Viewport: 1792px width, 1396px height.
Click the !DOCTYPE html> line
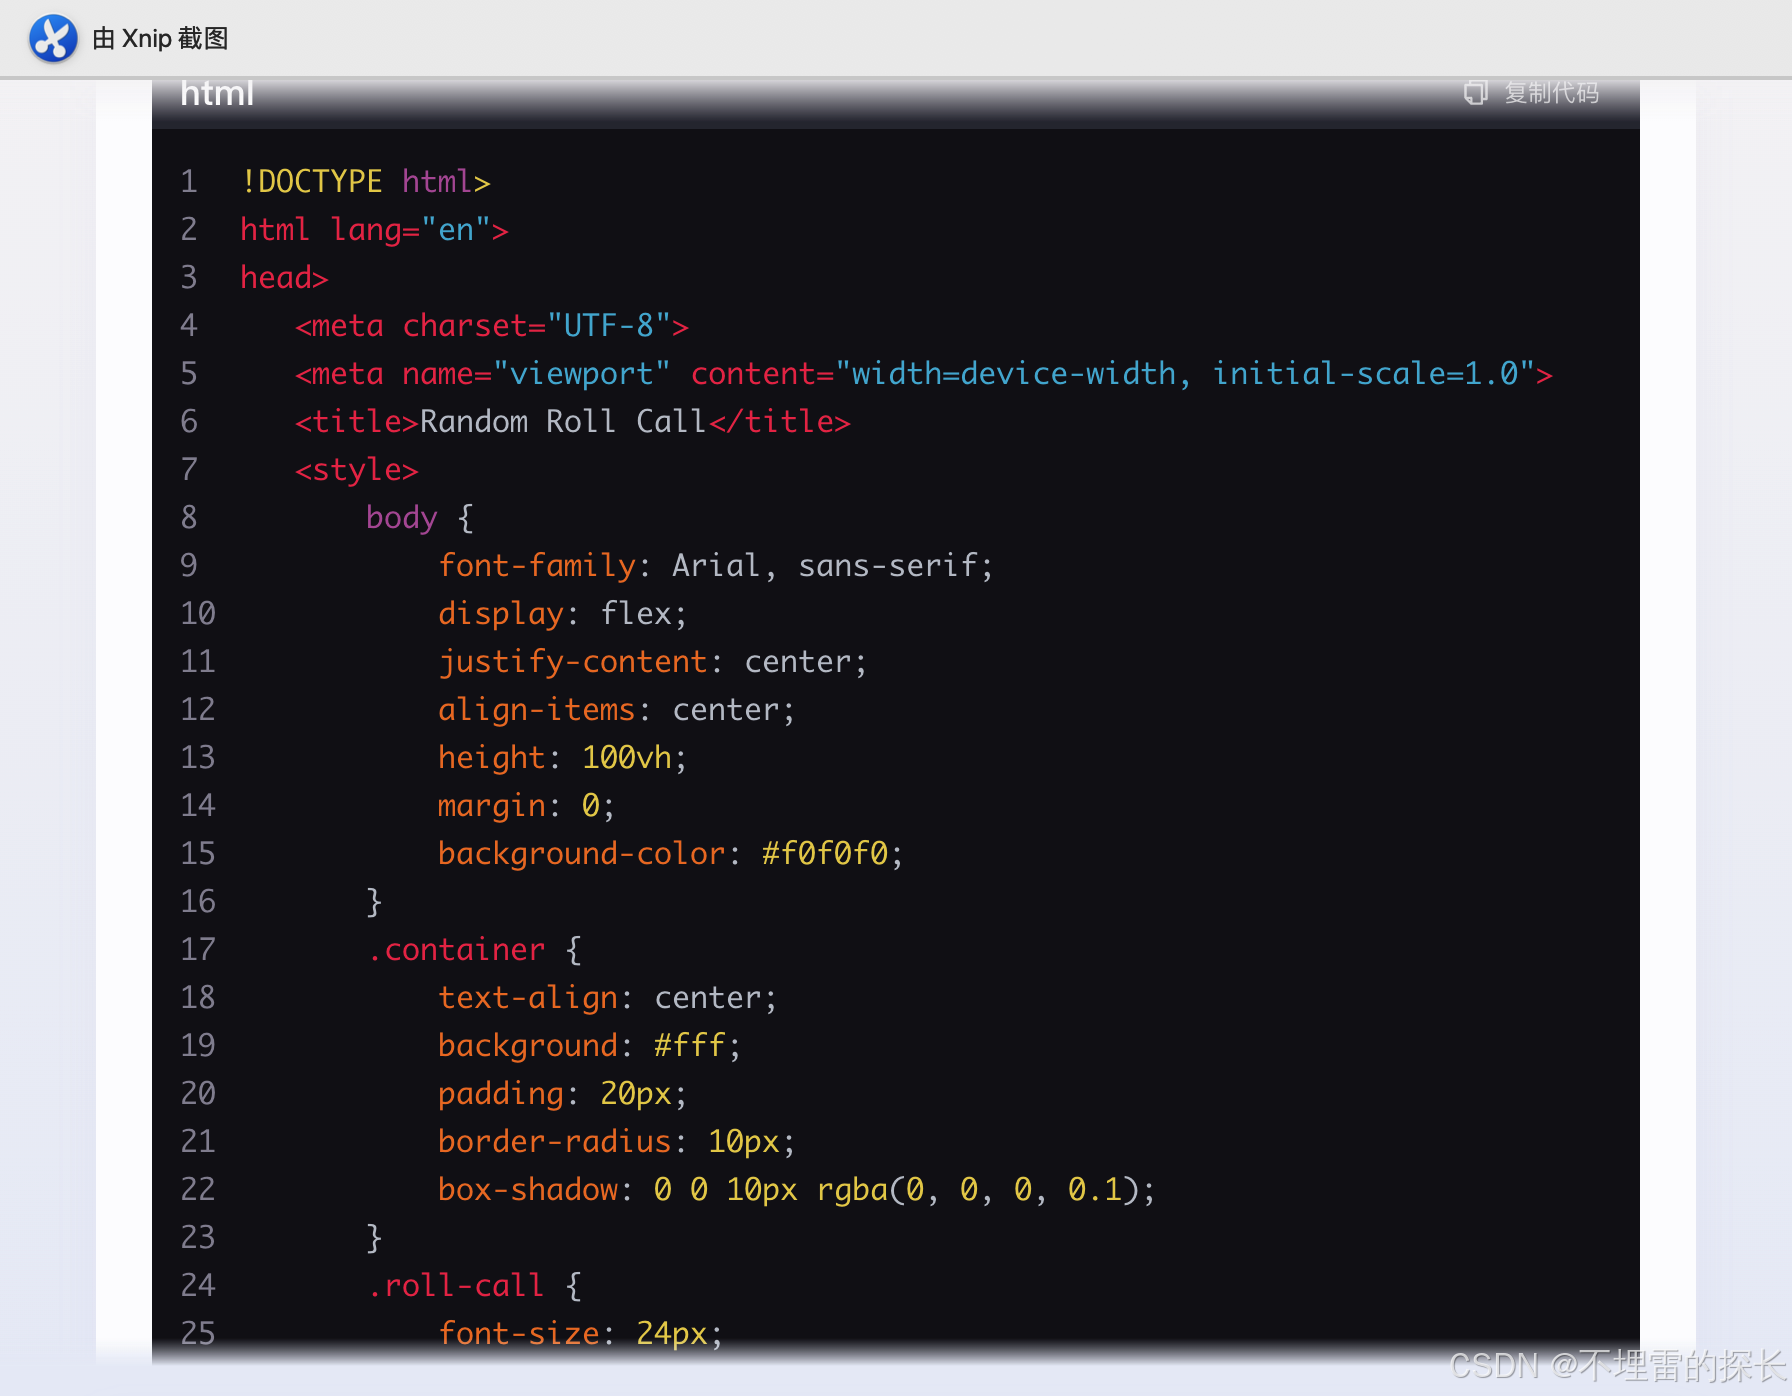pos(366,182)
